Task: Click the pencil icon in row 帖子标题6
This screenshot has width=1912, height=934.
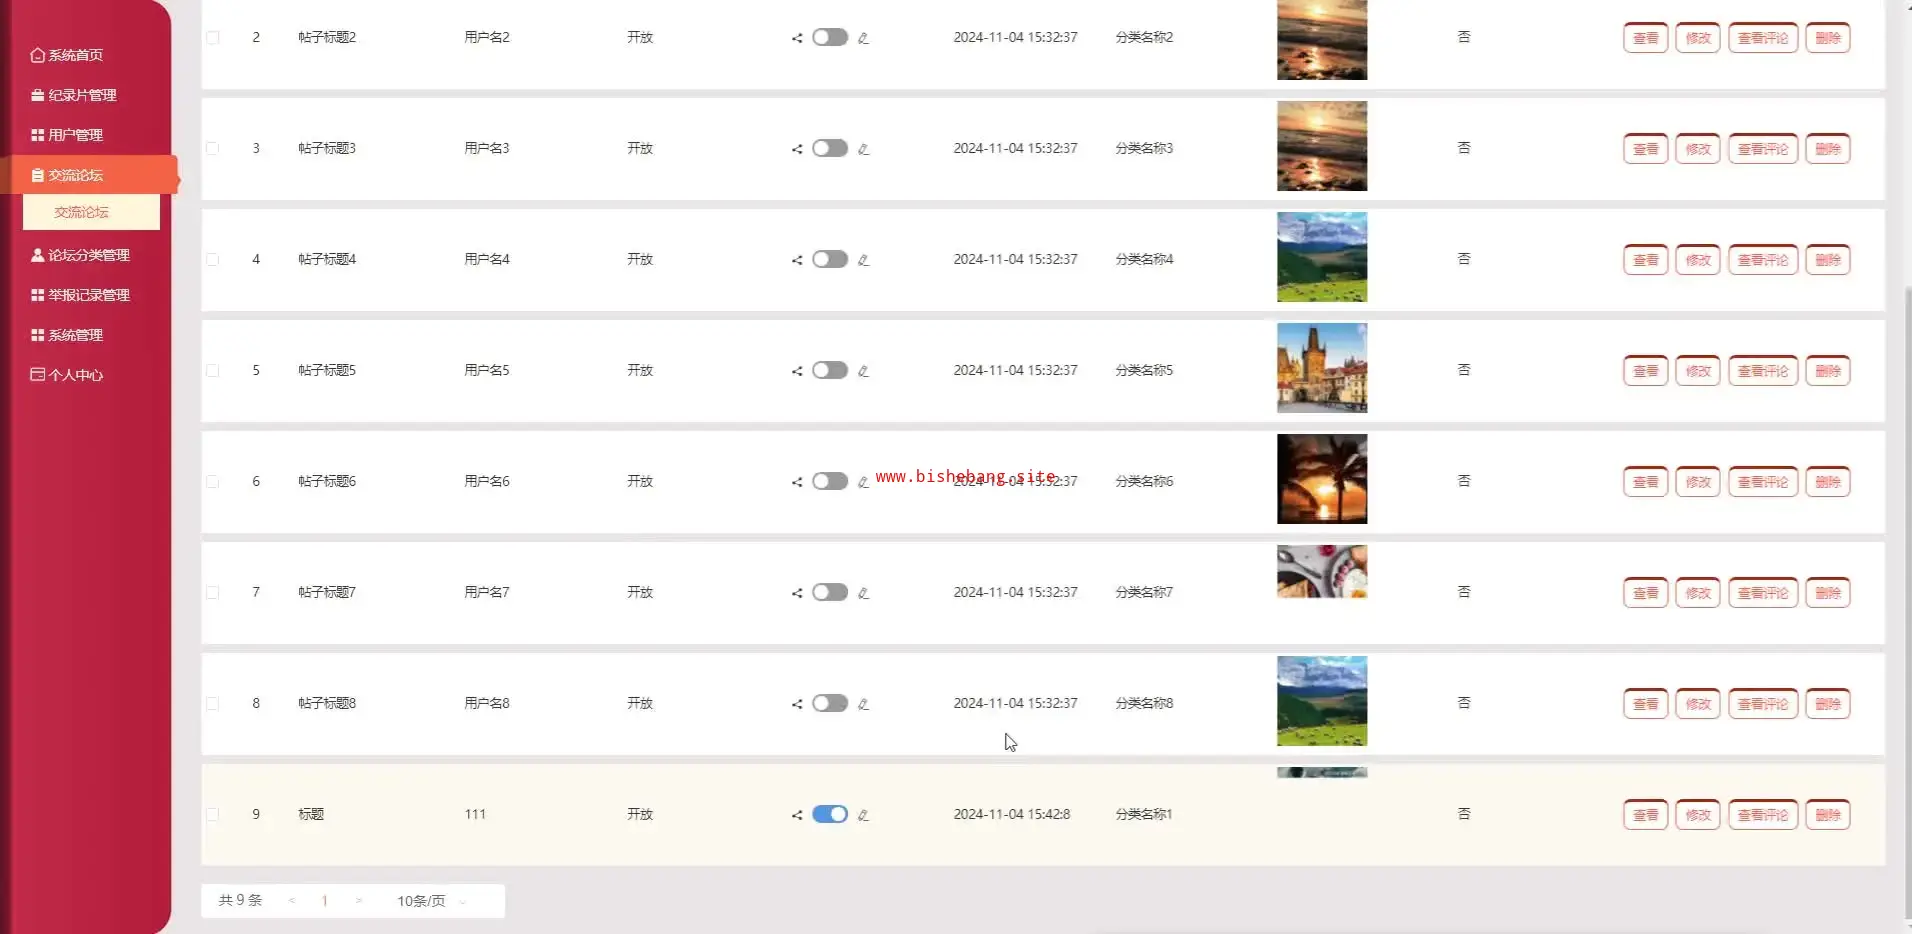Action: (x=863, y=482)
